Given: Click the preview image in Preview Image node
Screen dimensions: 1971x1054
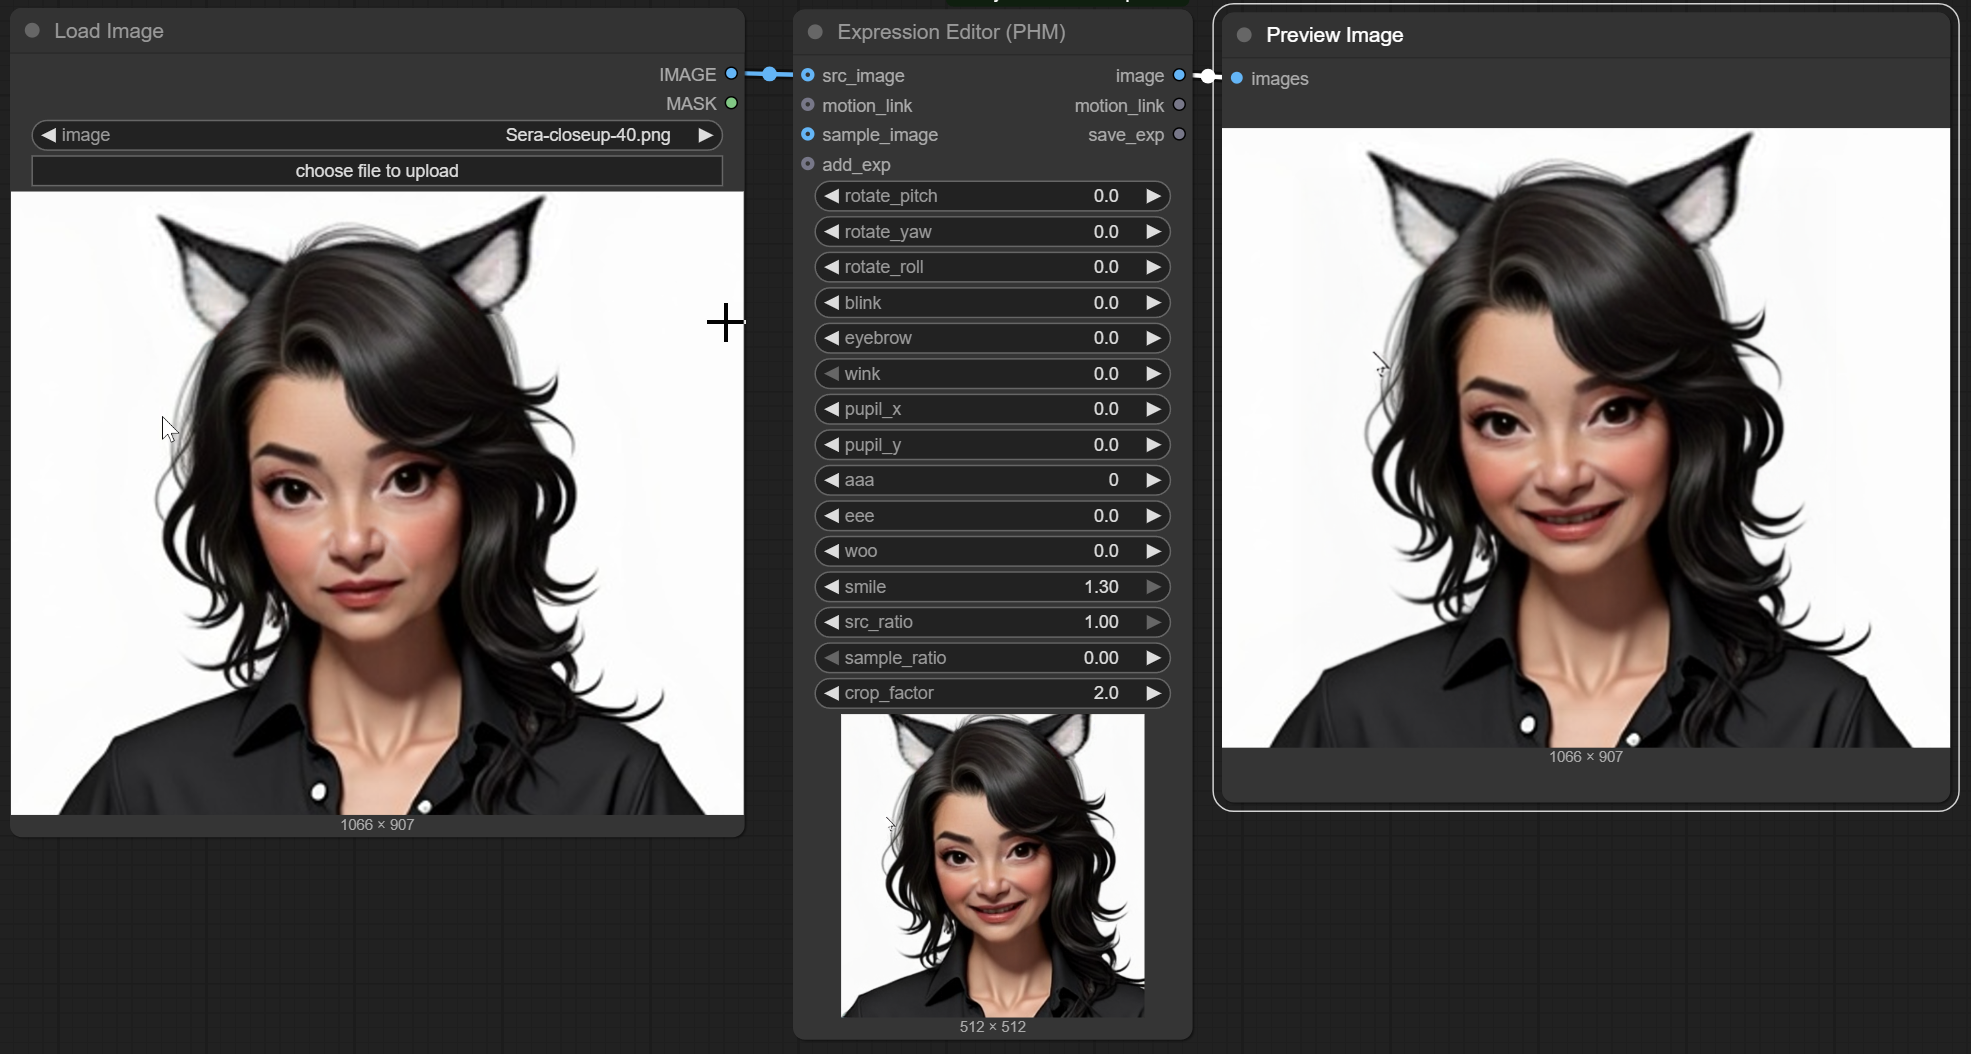Looking at the screenshot, I should click(1585, 435).
